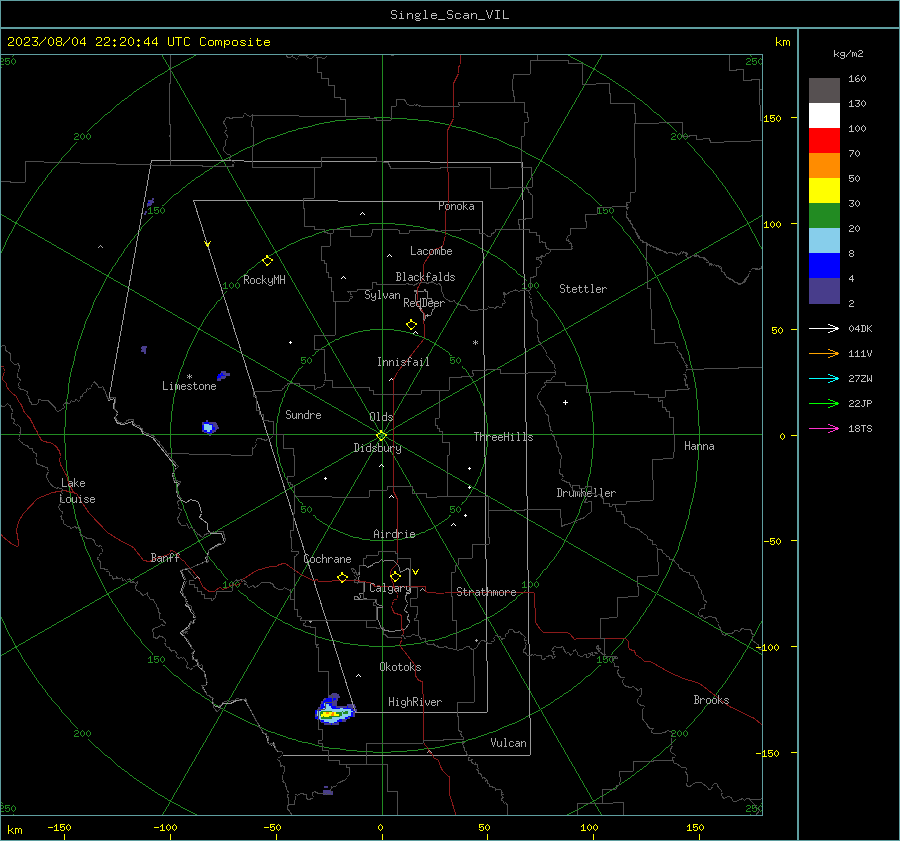Click the blue VIL cell south of Limestone
Image resolution: width=900 pixels, height=841 pixels.
(210, 427)
